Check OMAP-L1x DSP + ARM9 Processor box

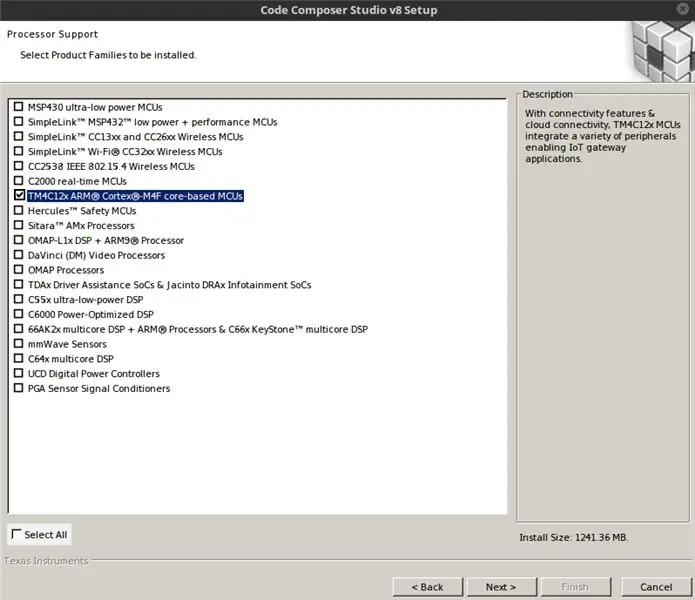19,240
